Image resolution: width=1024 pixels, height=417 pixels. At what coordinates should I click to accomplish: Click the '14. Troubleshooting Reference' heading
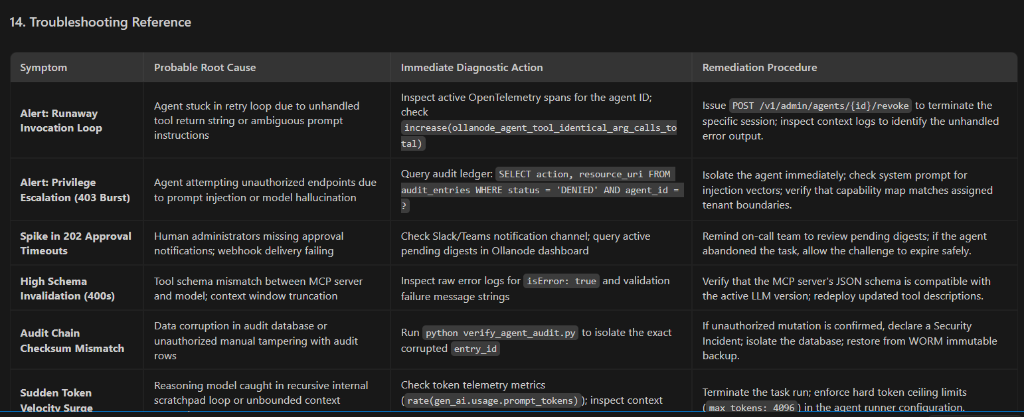pyautogui.click(x=100, y=22)
